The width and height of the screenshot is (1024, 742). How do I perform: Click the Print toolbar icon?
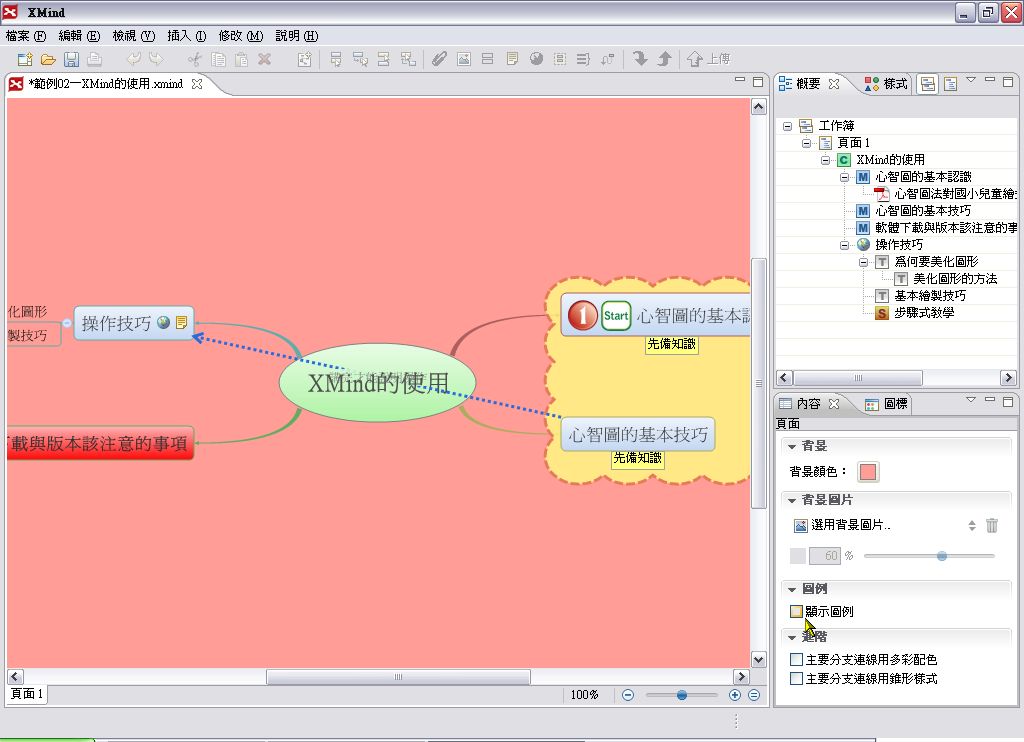click(95, 59)
